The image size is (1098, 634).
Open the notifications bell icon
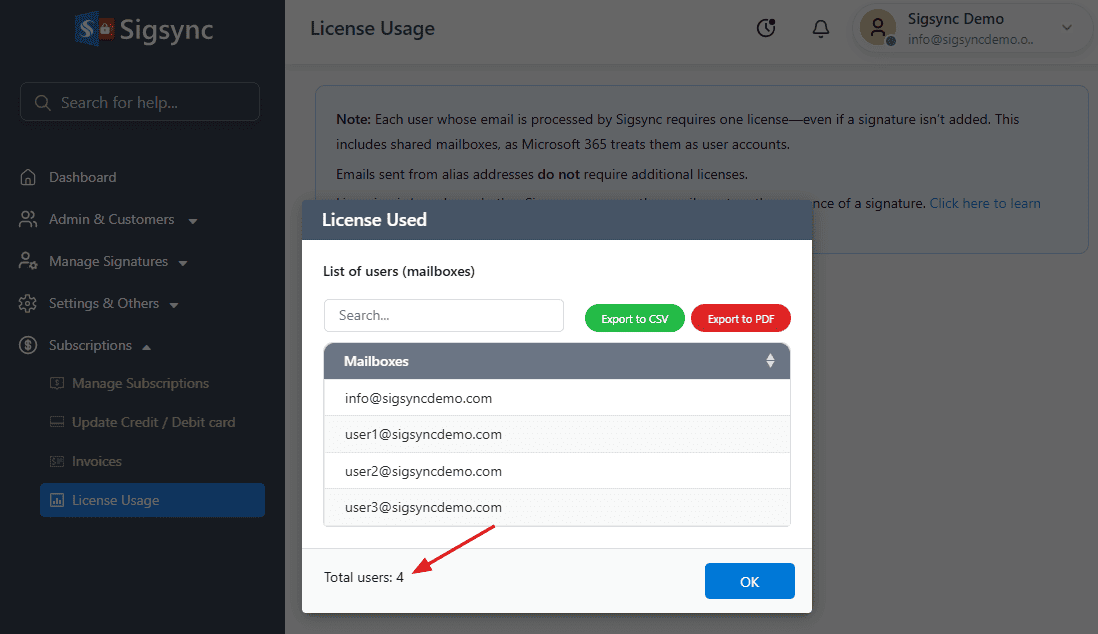(821, 29)
